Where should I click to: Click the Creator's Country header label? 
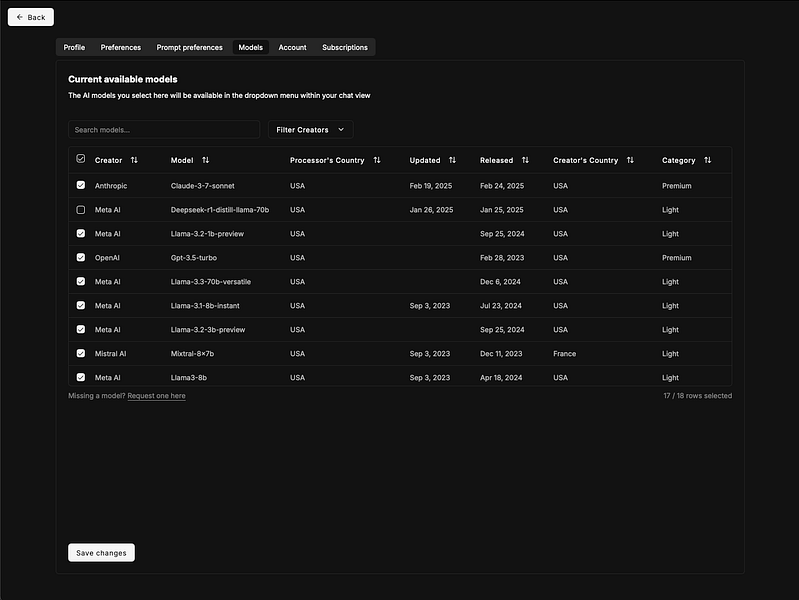click(x=585, y=160)
